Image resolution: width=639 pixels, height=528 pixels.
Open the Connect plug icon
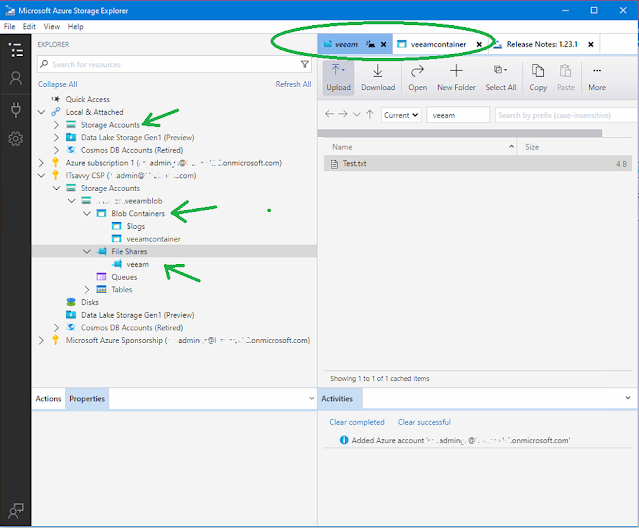pyautogui.click(x=15, y=110)
